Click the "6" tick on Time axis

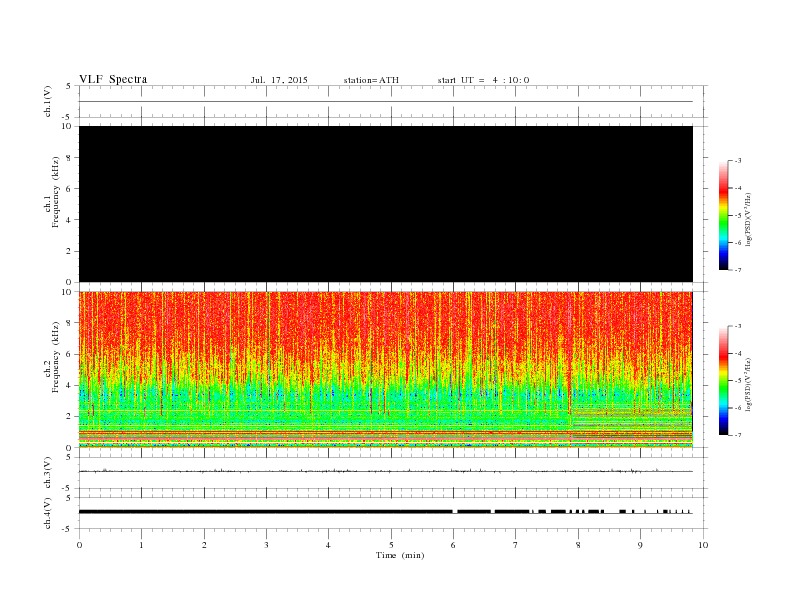(x=453, y=545)
